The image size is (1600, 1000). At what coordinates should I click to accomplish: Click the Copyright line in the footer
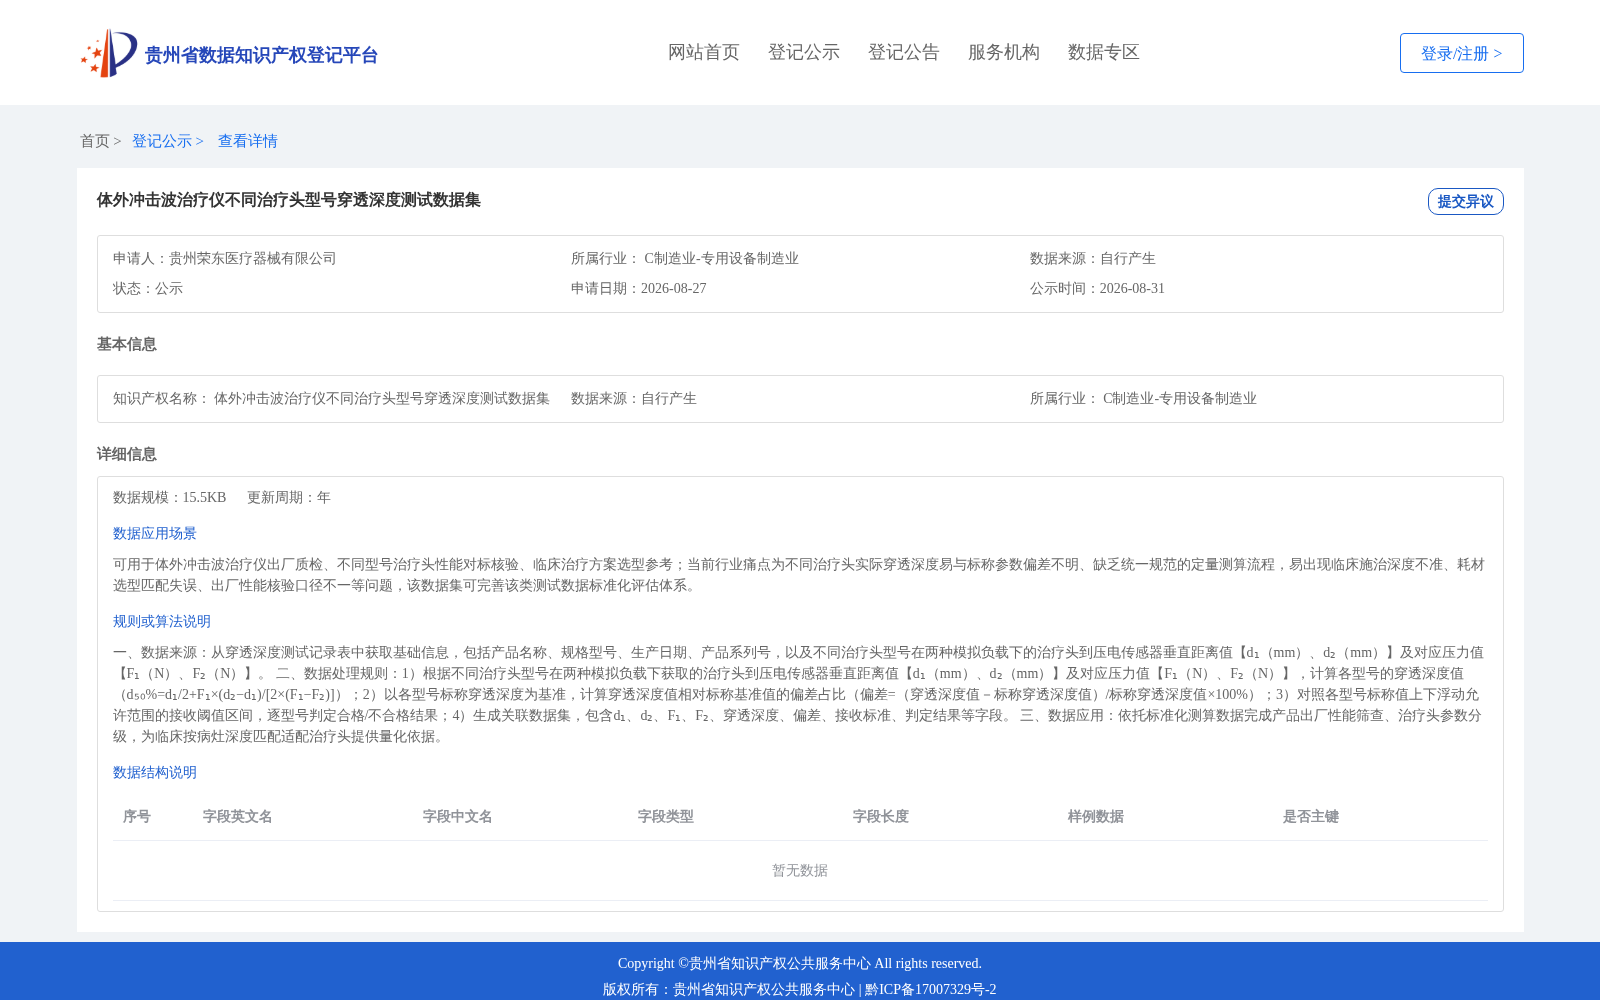tap(800, 963)
